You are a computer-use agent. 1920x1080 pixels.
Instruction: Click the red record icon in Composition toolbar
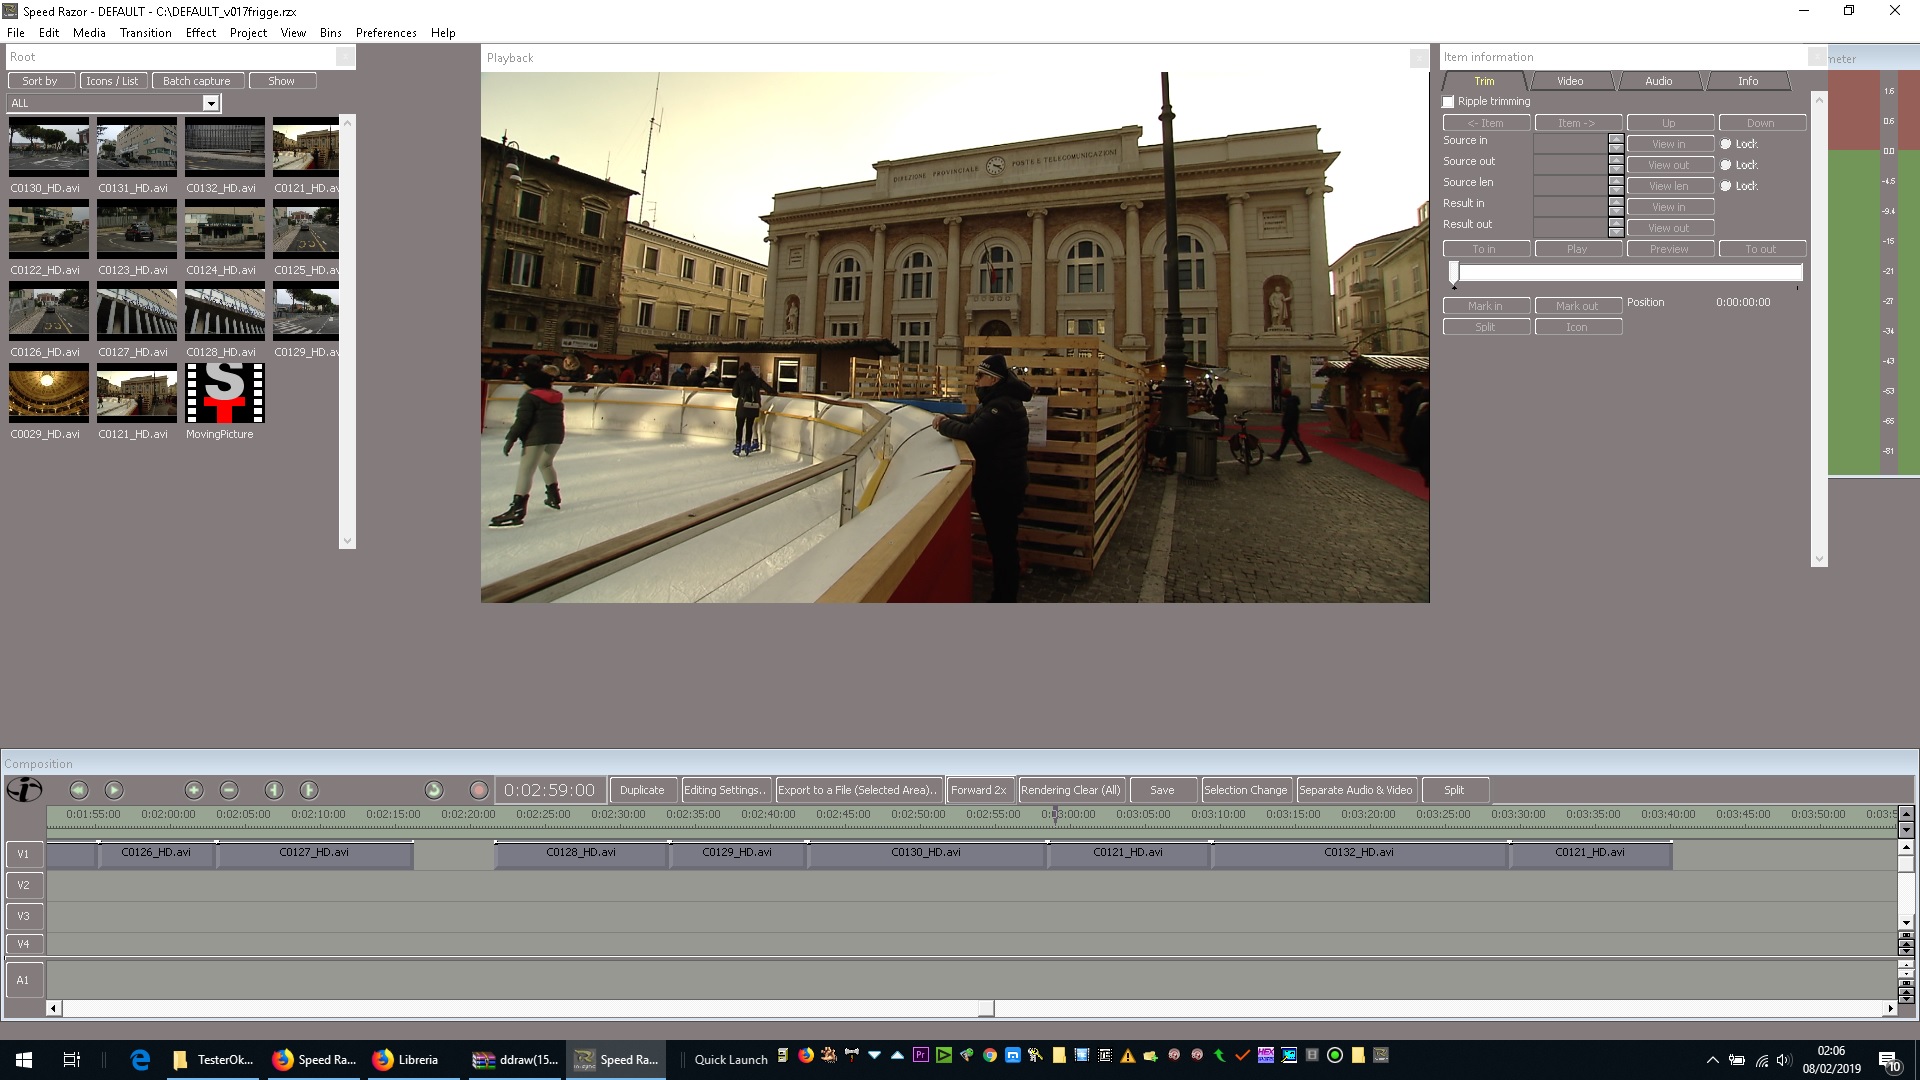tap(479, 790)
